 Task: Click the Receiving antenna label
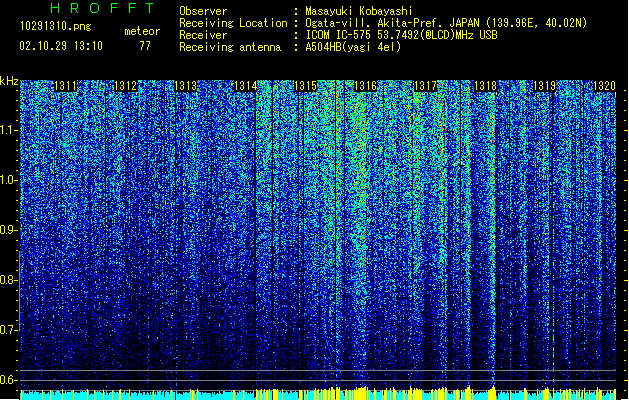point(230,47)
